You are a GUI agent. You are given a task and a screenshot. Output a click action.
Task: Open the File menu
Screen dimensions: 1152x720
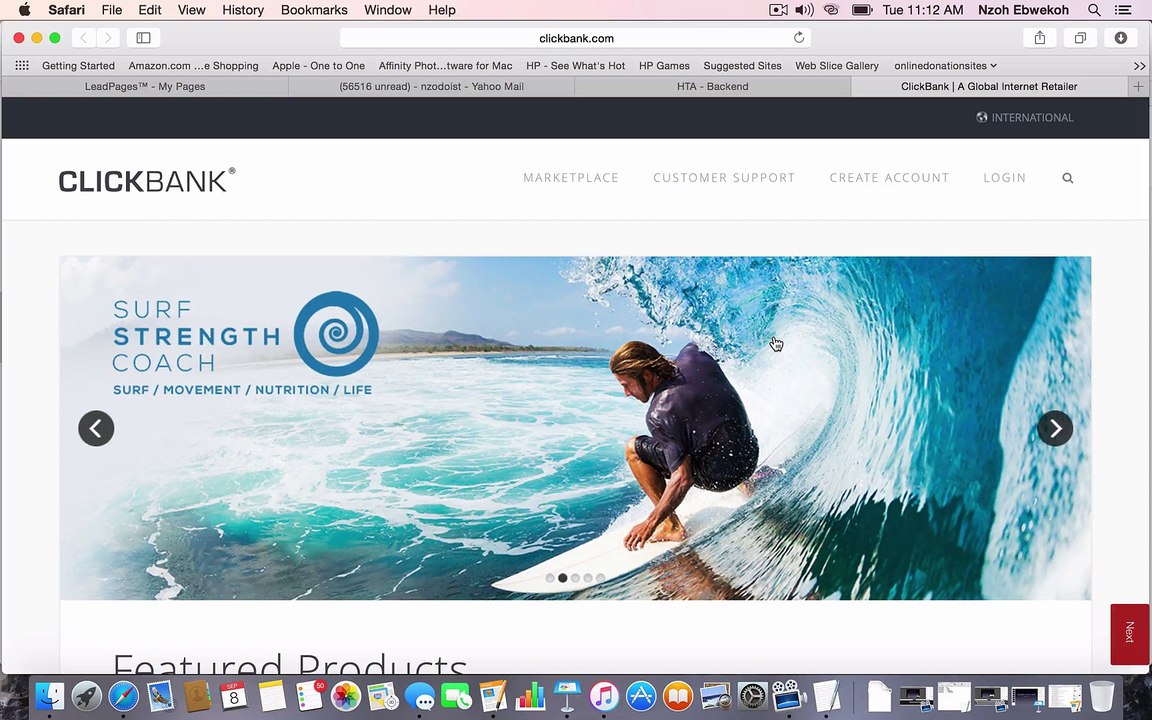[x=112, y=10]
